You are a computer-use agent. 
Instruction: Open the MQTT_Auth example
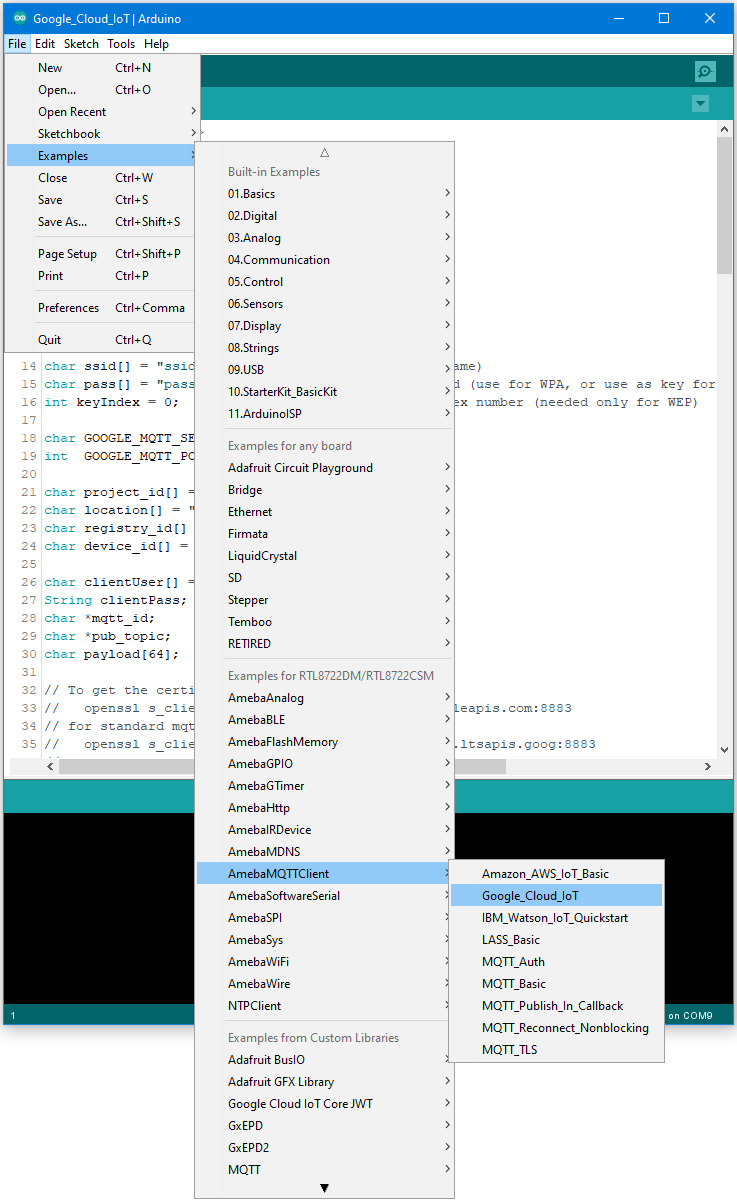tap(556, 962)
